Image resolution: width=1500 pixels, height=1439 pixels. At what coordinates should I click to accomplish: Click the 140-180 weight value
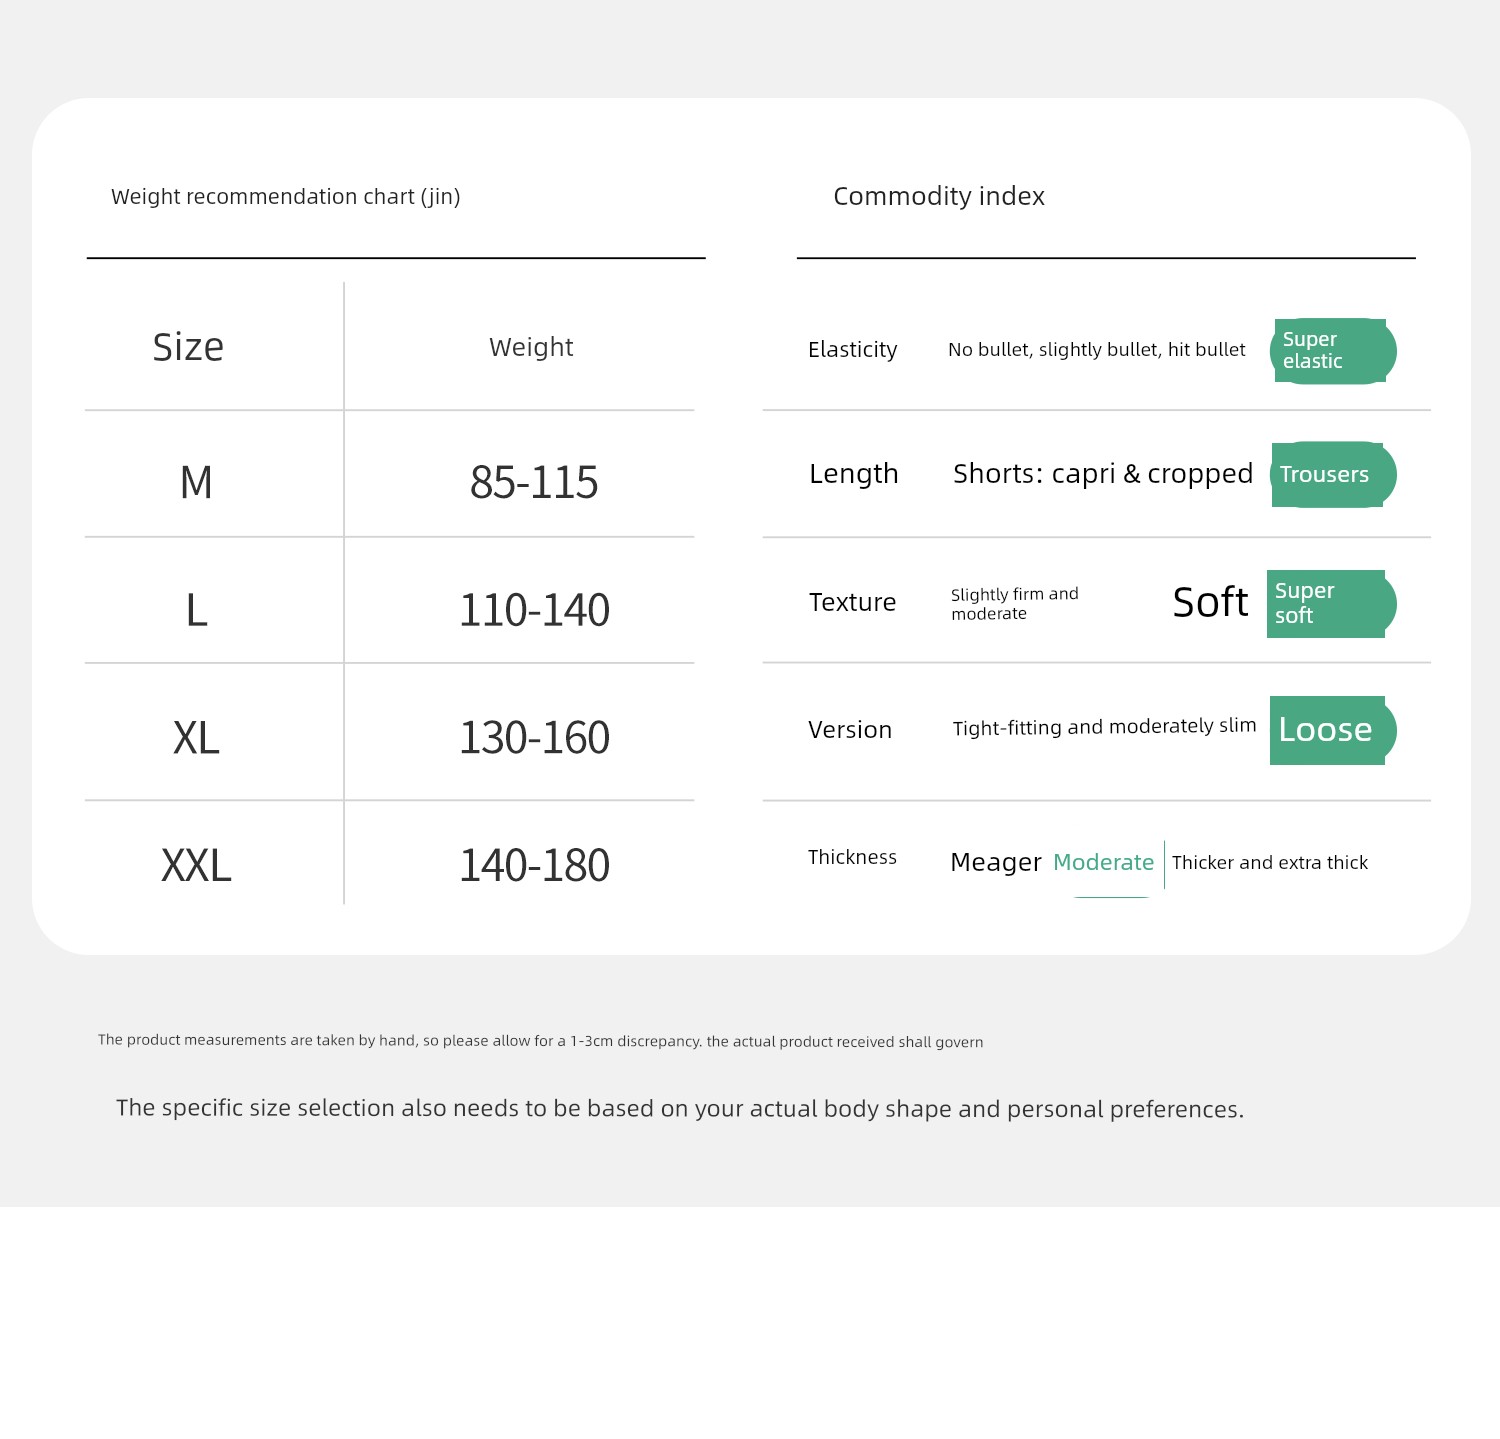[x=534, y=865]
